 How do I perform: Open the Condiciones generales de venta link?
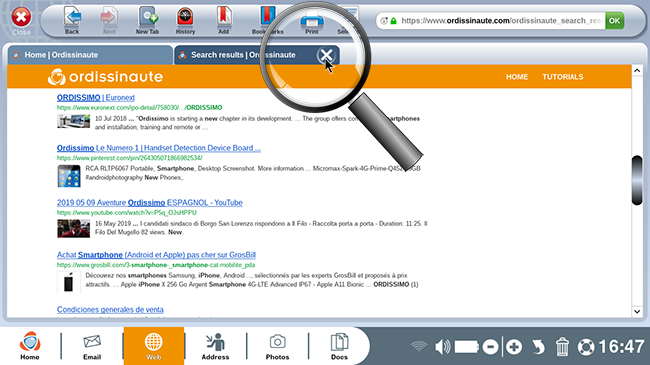pos(110,309)
